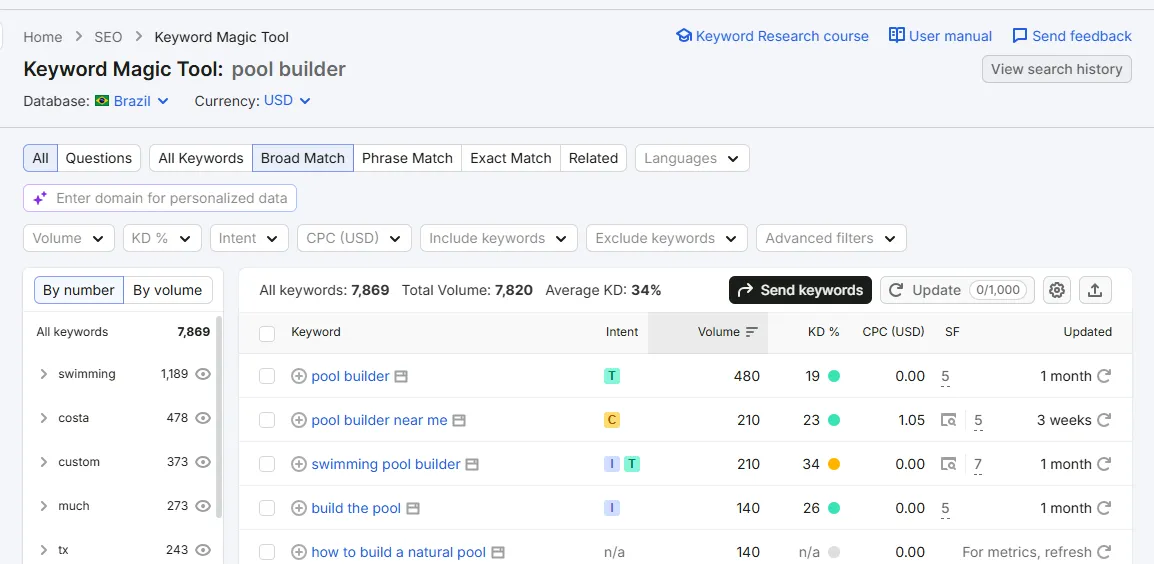The image size is (1154, 564).
Task: Check the 'swimming pool builder' checkbox
Action: [267, 465]
